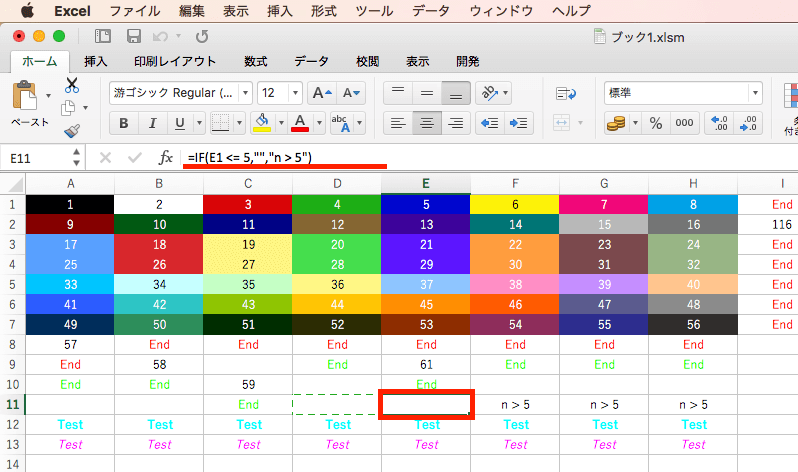
Task: Click the percent style button
Action: point(656,123)
